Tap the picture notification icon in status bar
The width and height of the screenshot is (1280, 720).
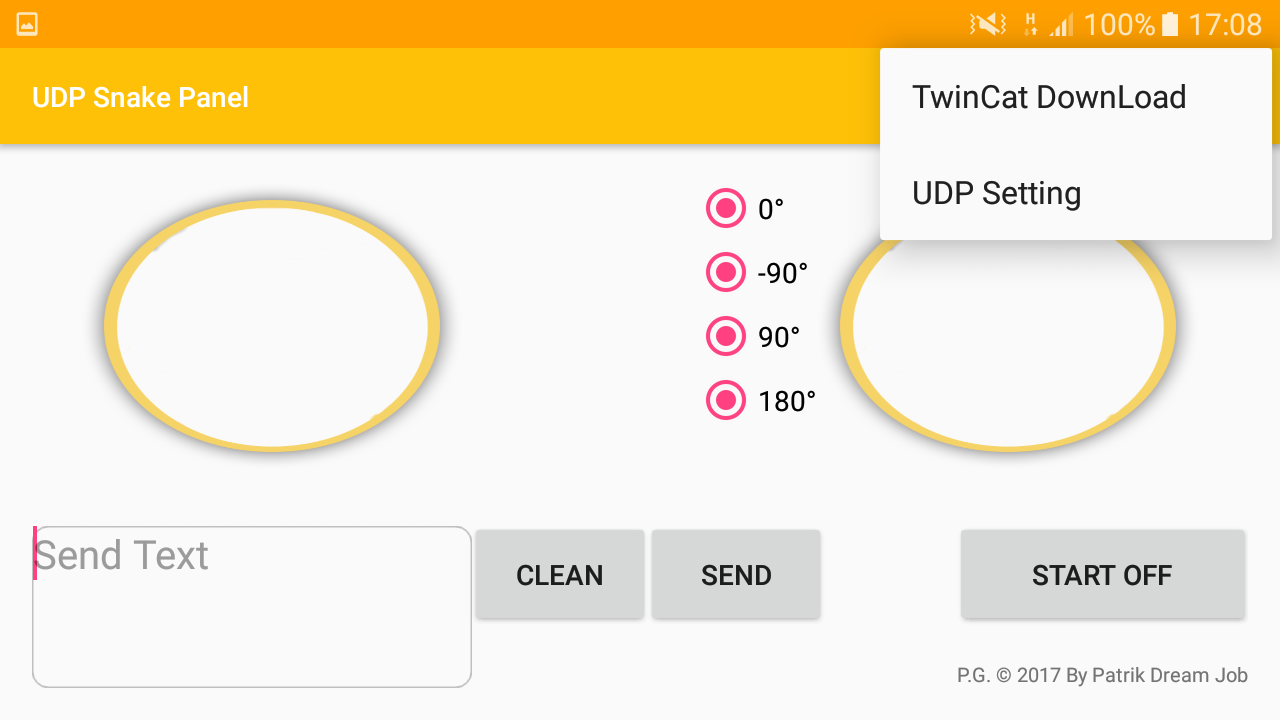[x=27, y=24]
